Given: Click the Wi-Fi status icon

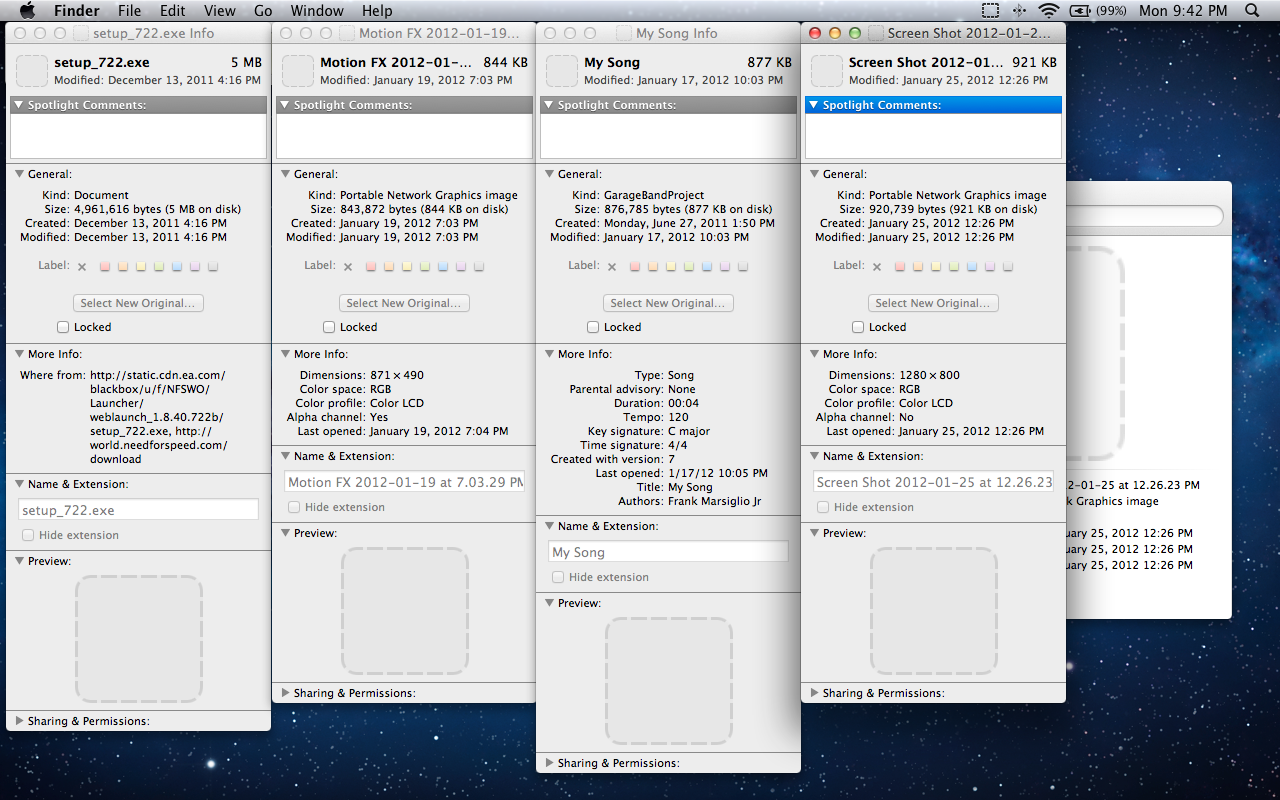Looking at the screenshot, I should (1048, 11).
